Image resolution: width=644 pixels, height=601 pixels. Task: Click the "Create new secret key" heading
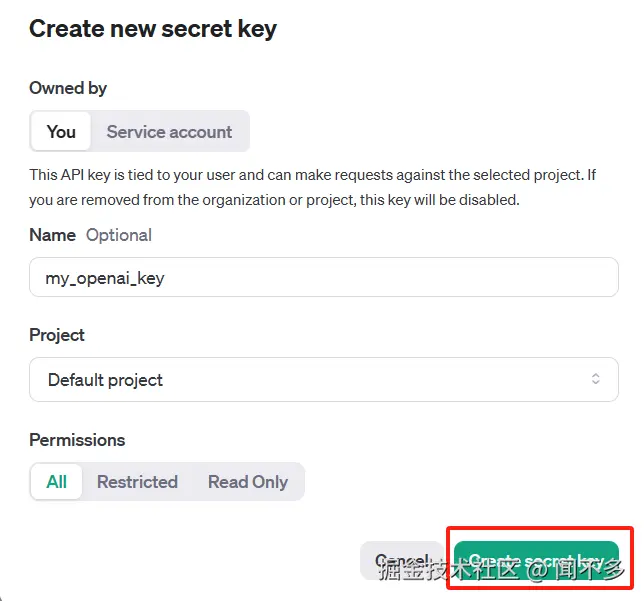coord(153,29)
